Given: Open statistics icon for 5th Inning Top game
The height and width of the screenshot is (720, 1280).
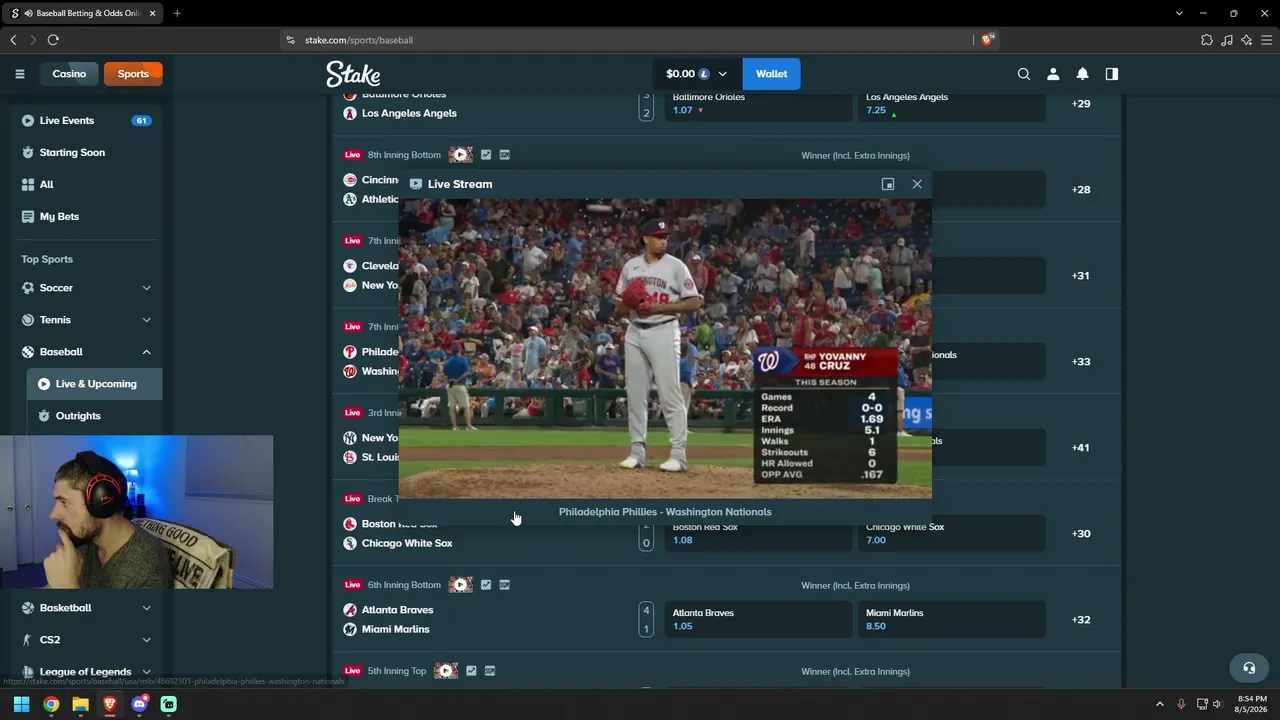Looking at the screenshot, I should (x=471, y=671).
